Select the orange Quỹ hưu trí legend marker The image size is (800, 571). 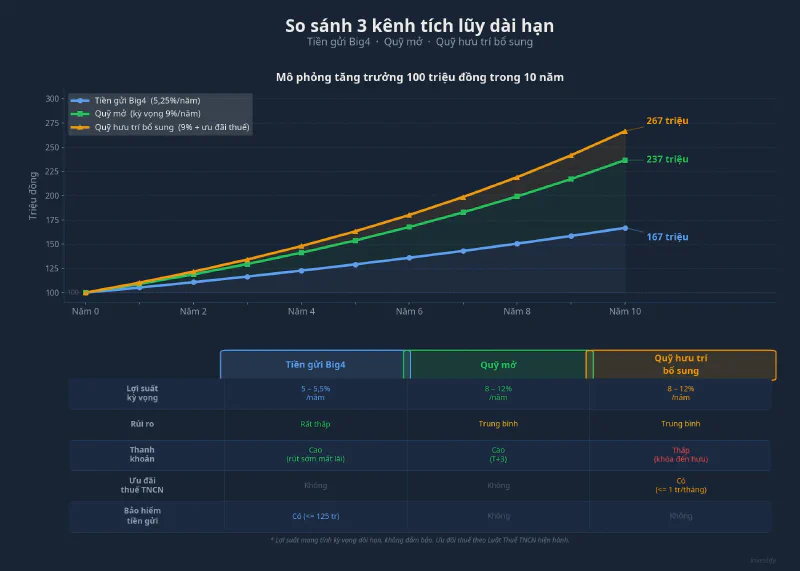(x=80, y=127)
